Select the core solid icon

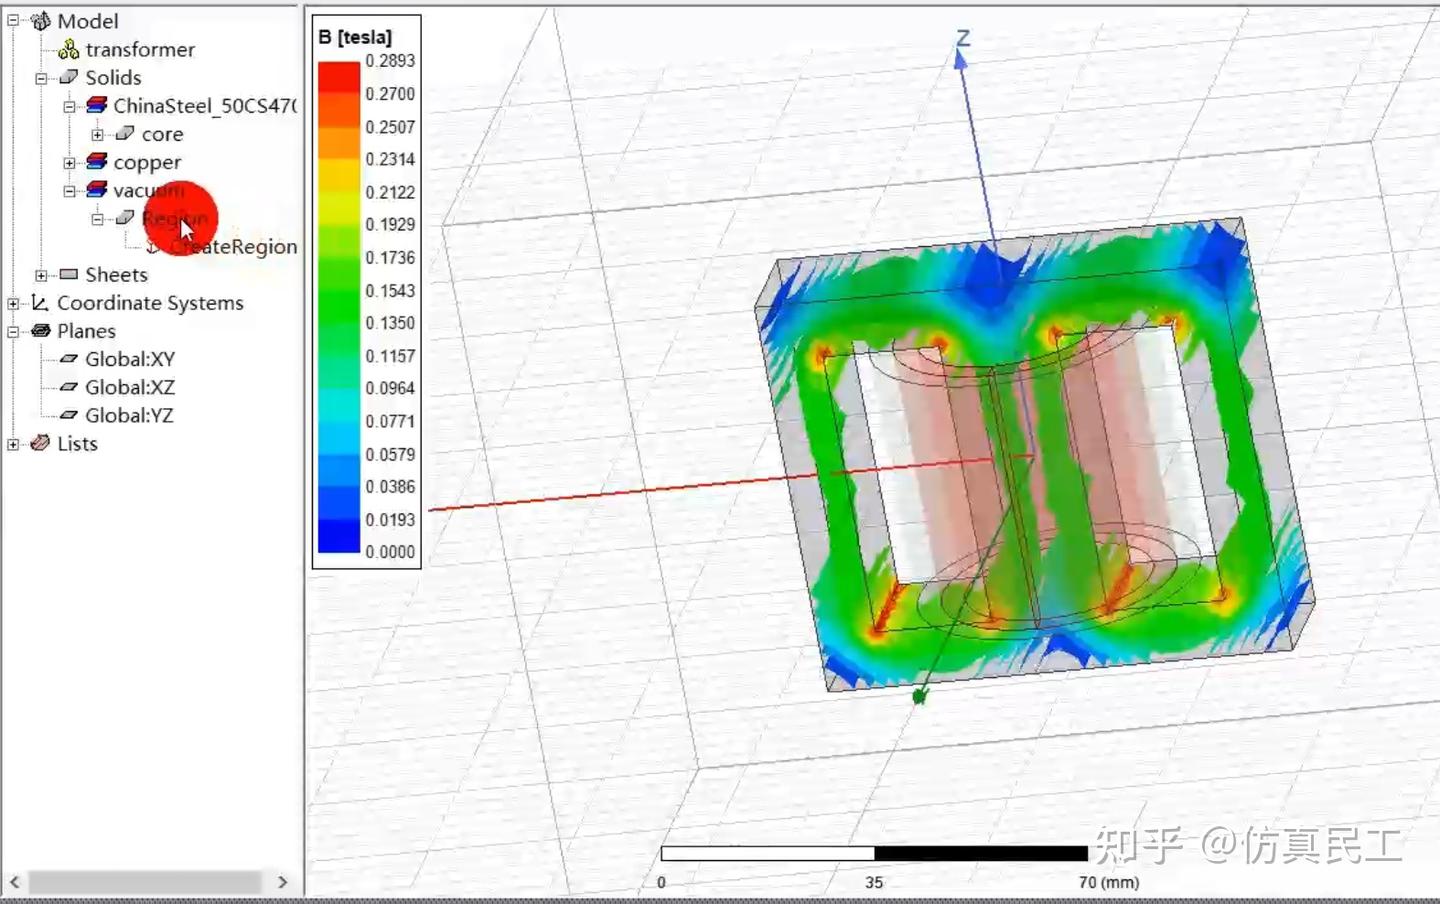(126, 133)
